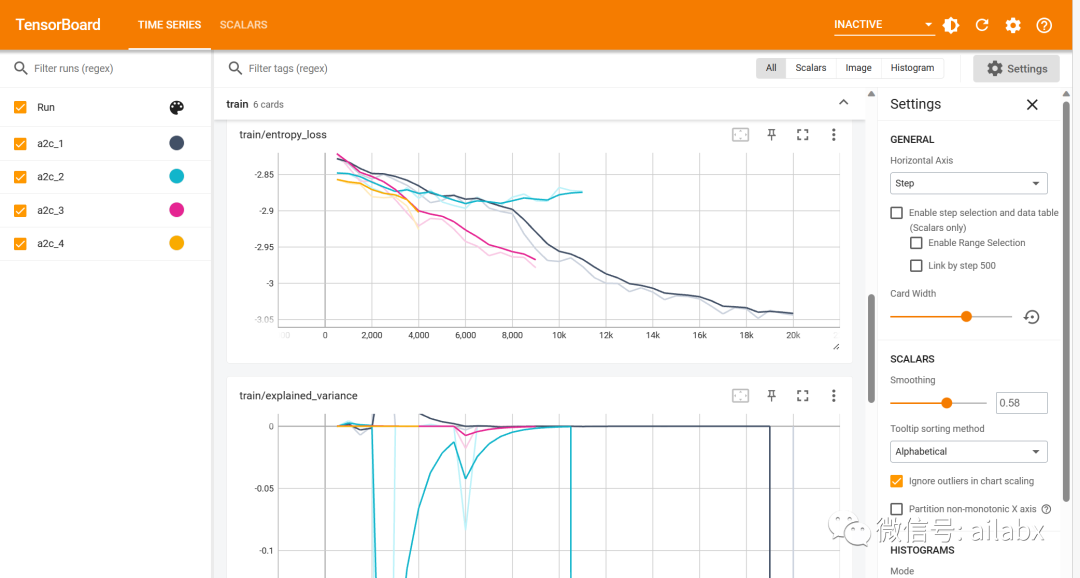Reload data with the refresh icon
Screen dimensions: 1080x578
[982, 25]
